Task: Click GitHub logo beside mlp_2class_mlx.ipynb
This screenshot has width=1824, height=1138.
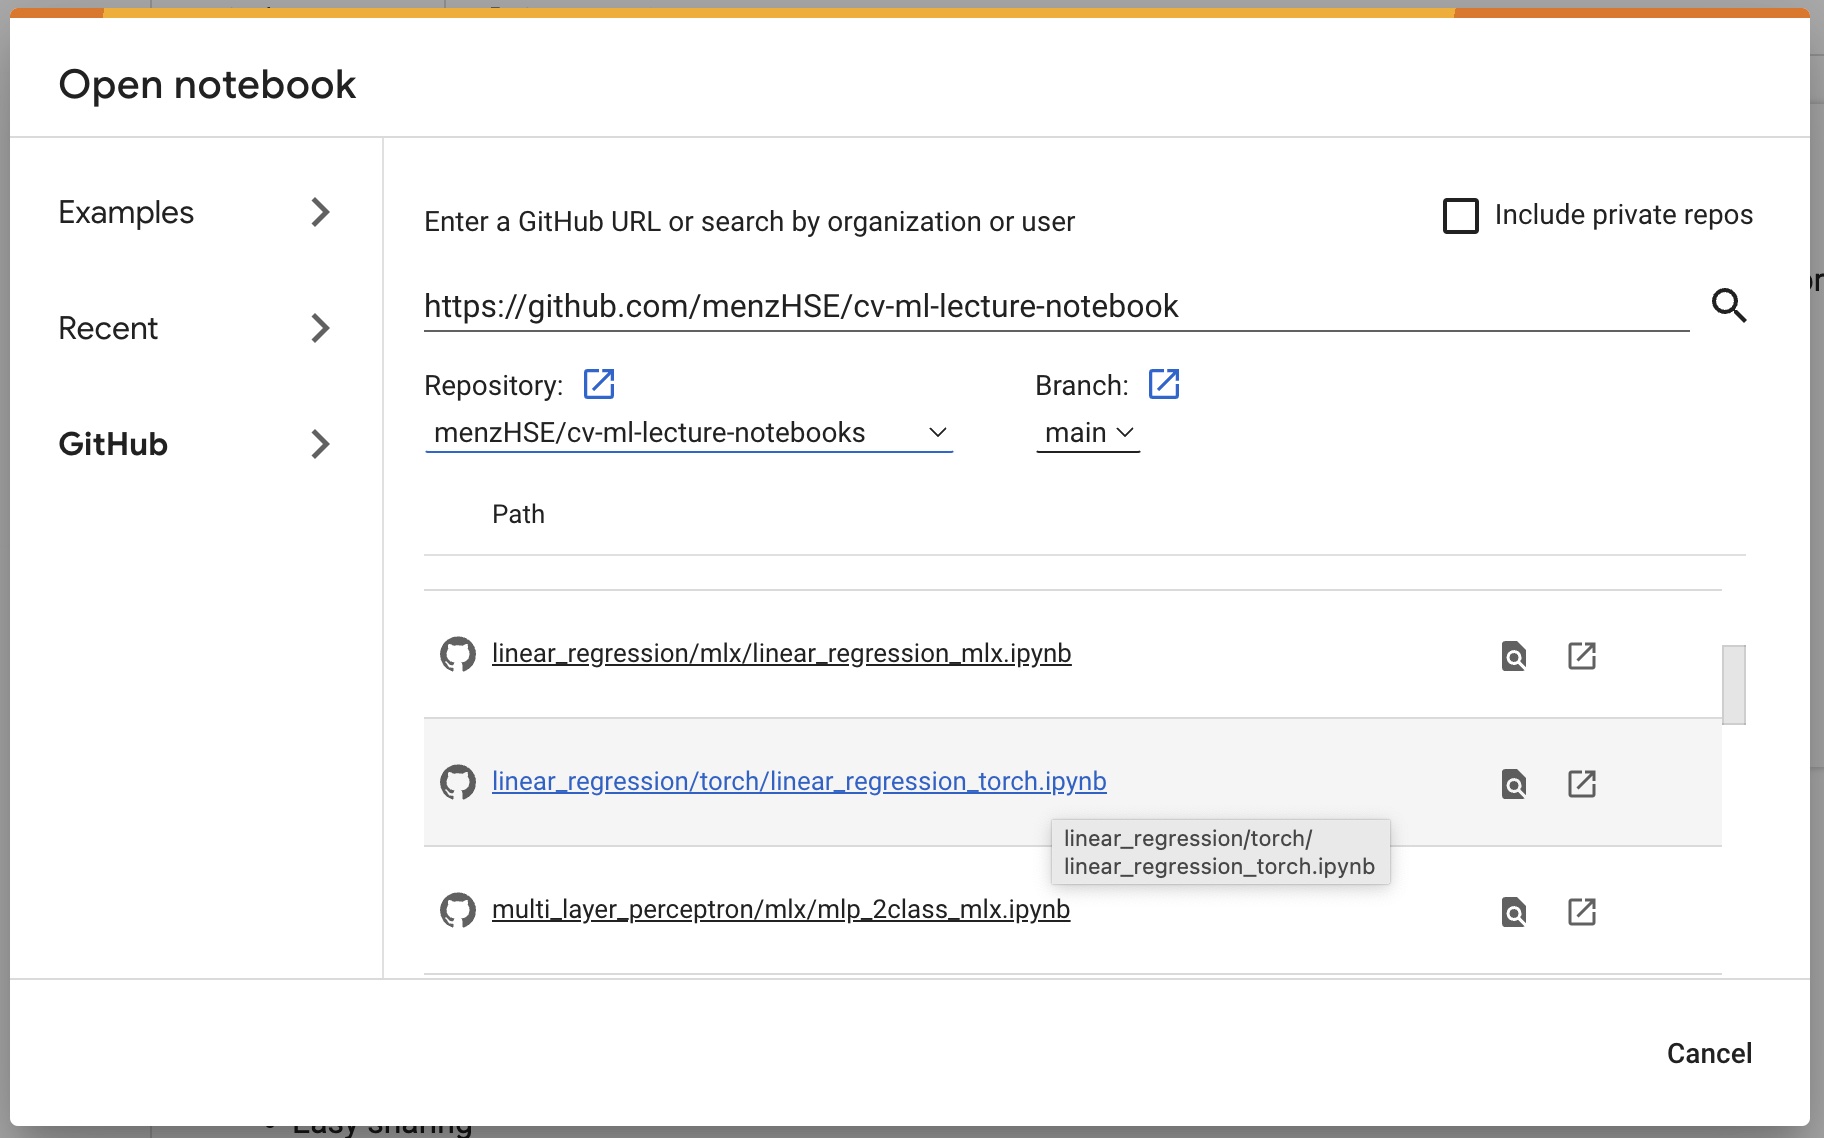Action: 458,910
